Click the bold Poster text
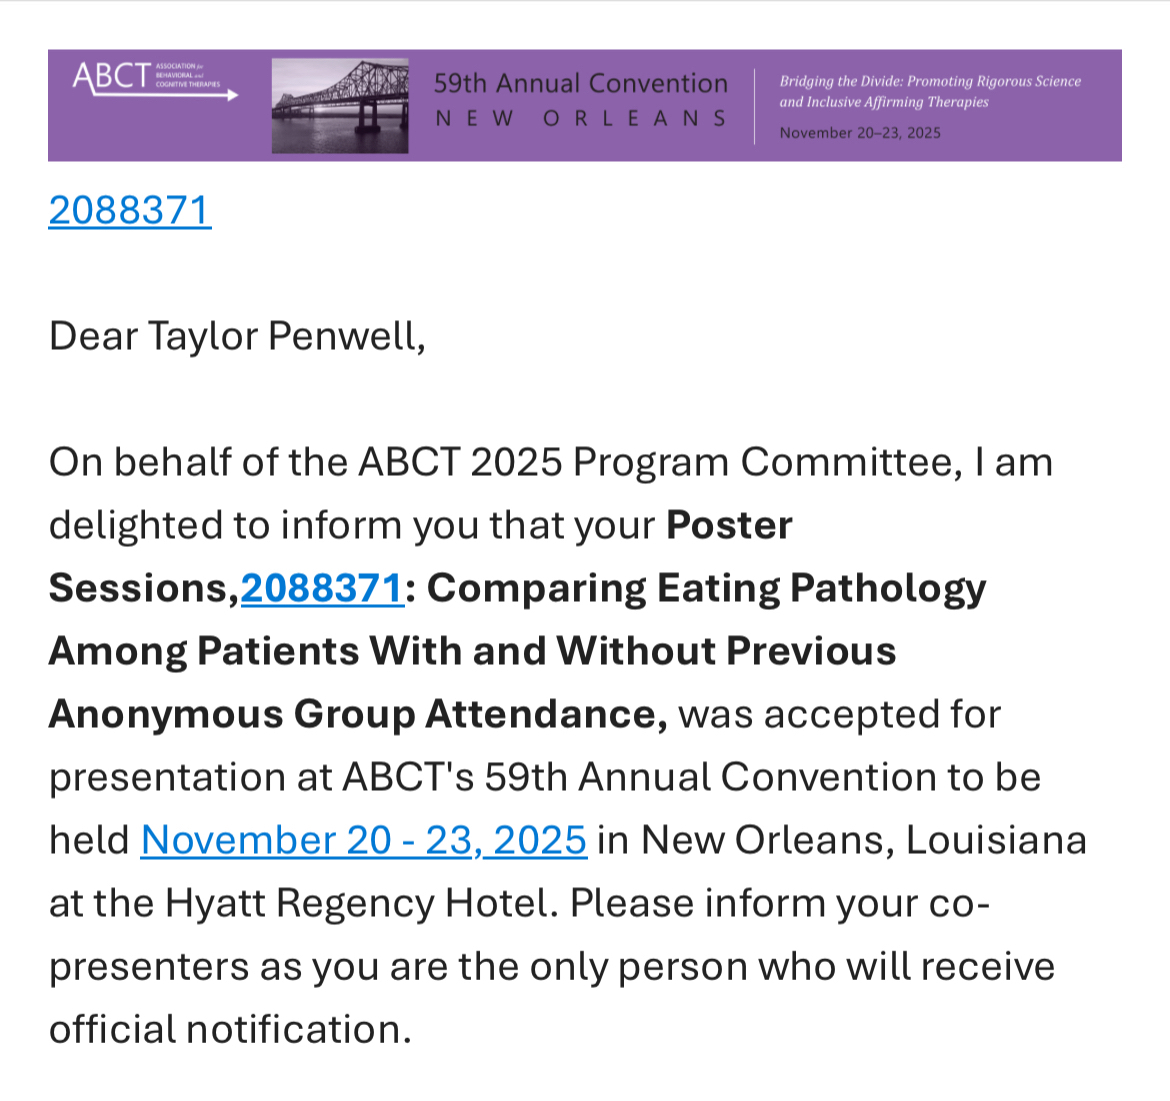Screen dimensions: 1170x1101 (x=729, y=525)
